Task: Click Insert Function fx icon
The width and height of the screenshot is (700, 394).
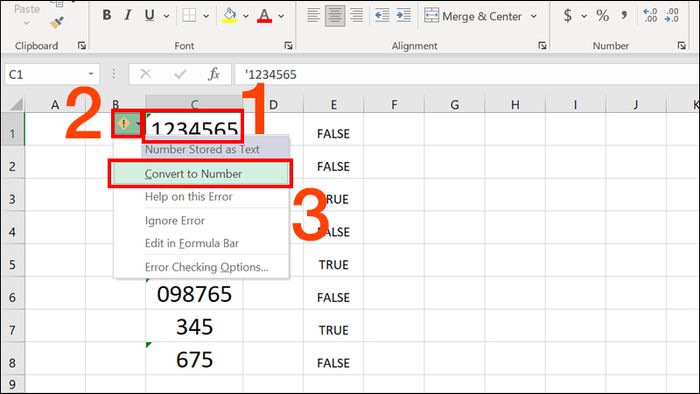Action: point(214,74)
